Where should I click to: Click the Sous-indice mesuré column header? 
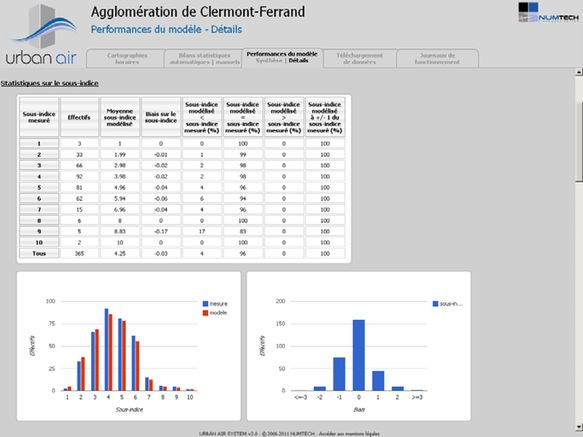pyautogui.click(x=39, y=117)
